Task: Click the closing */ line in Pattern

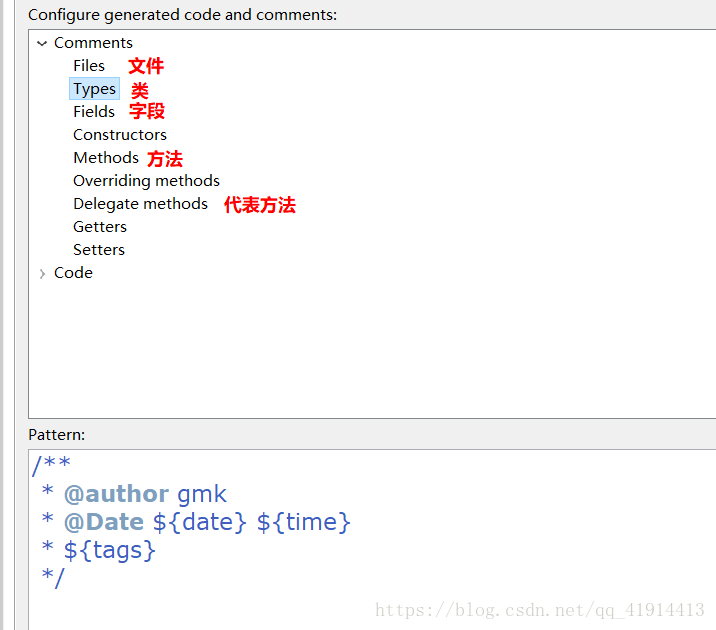Action: point(53,577)
